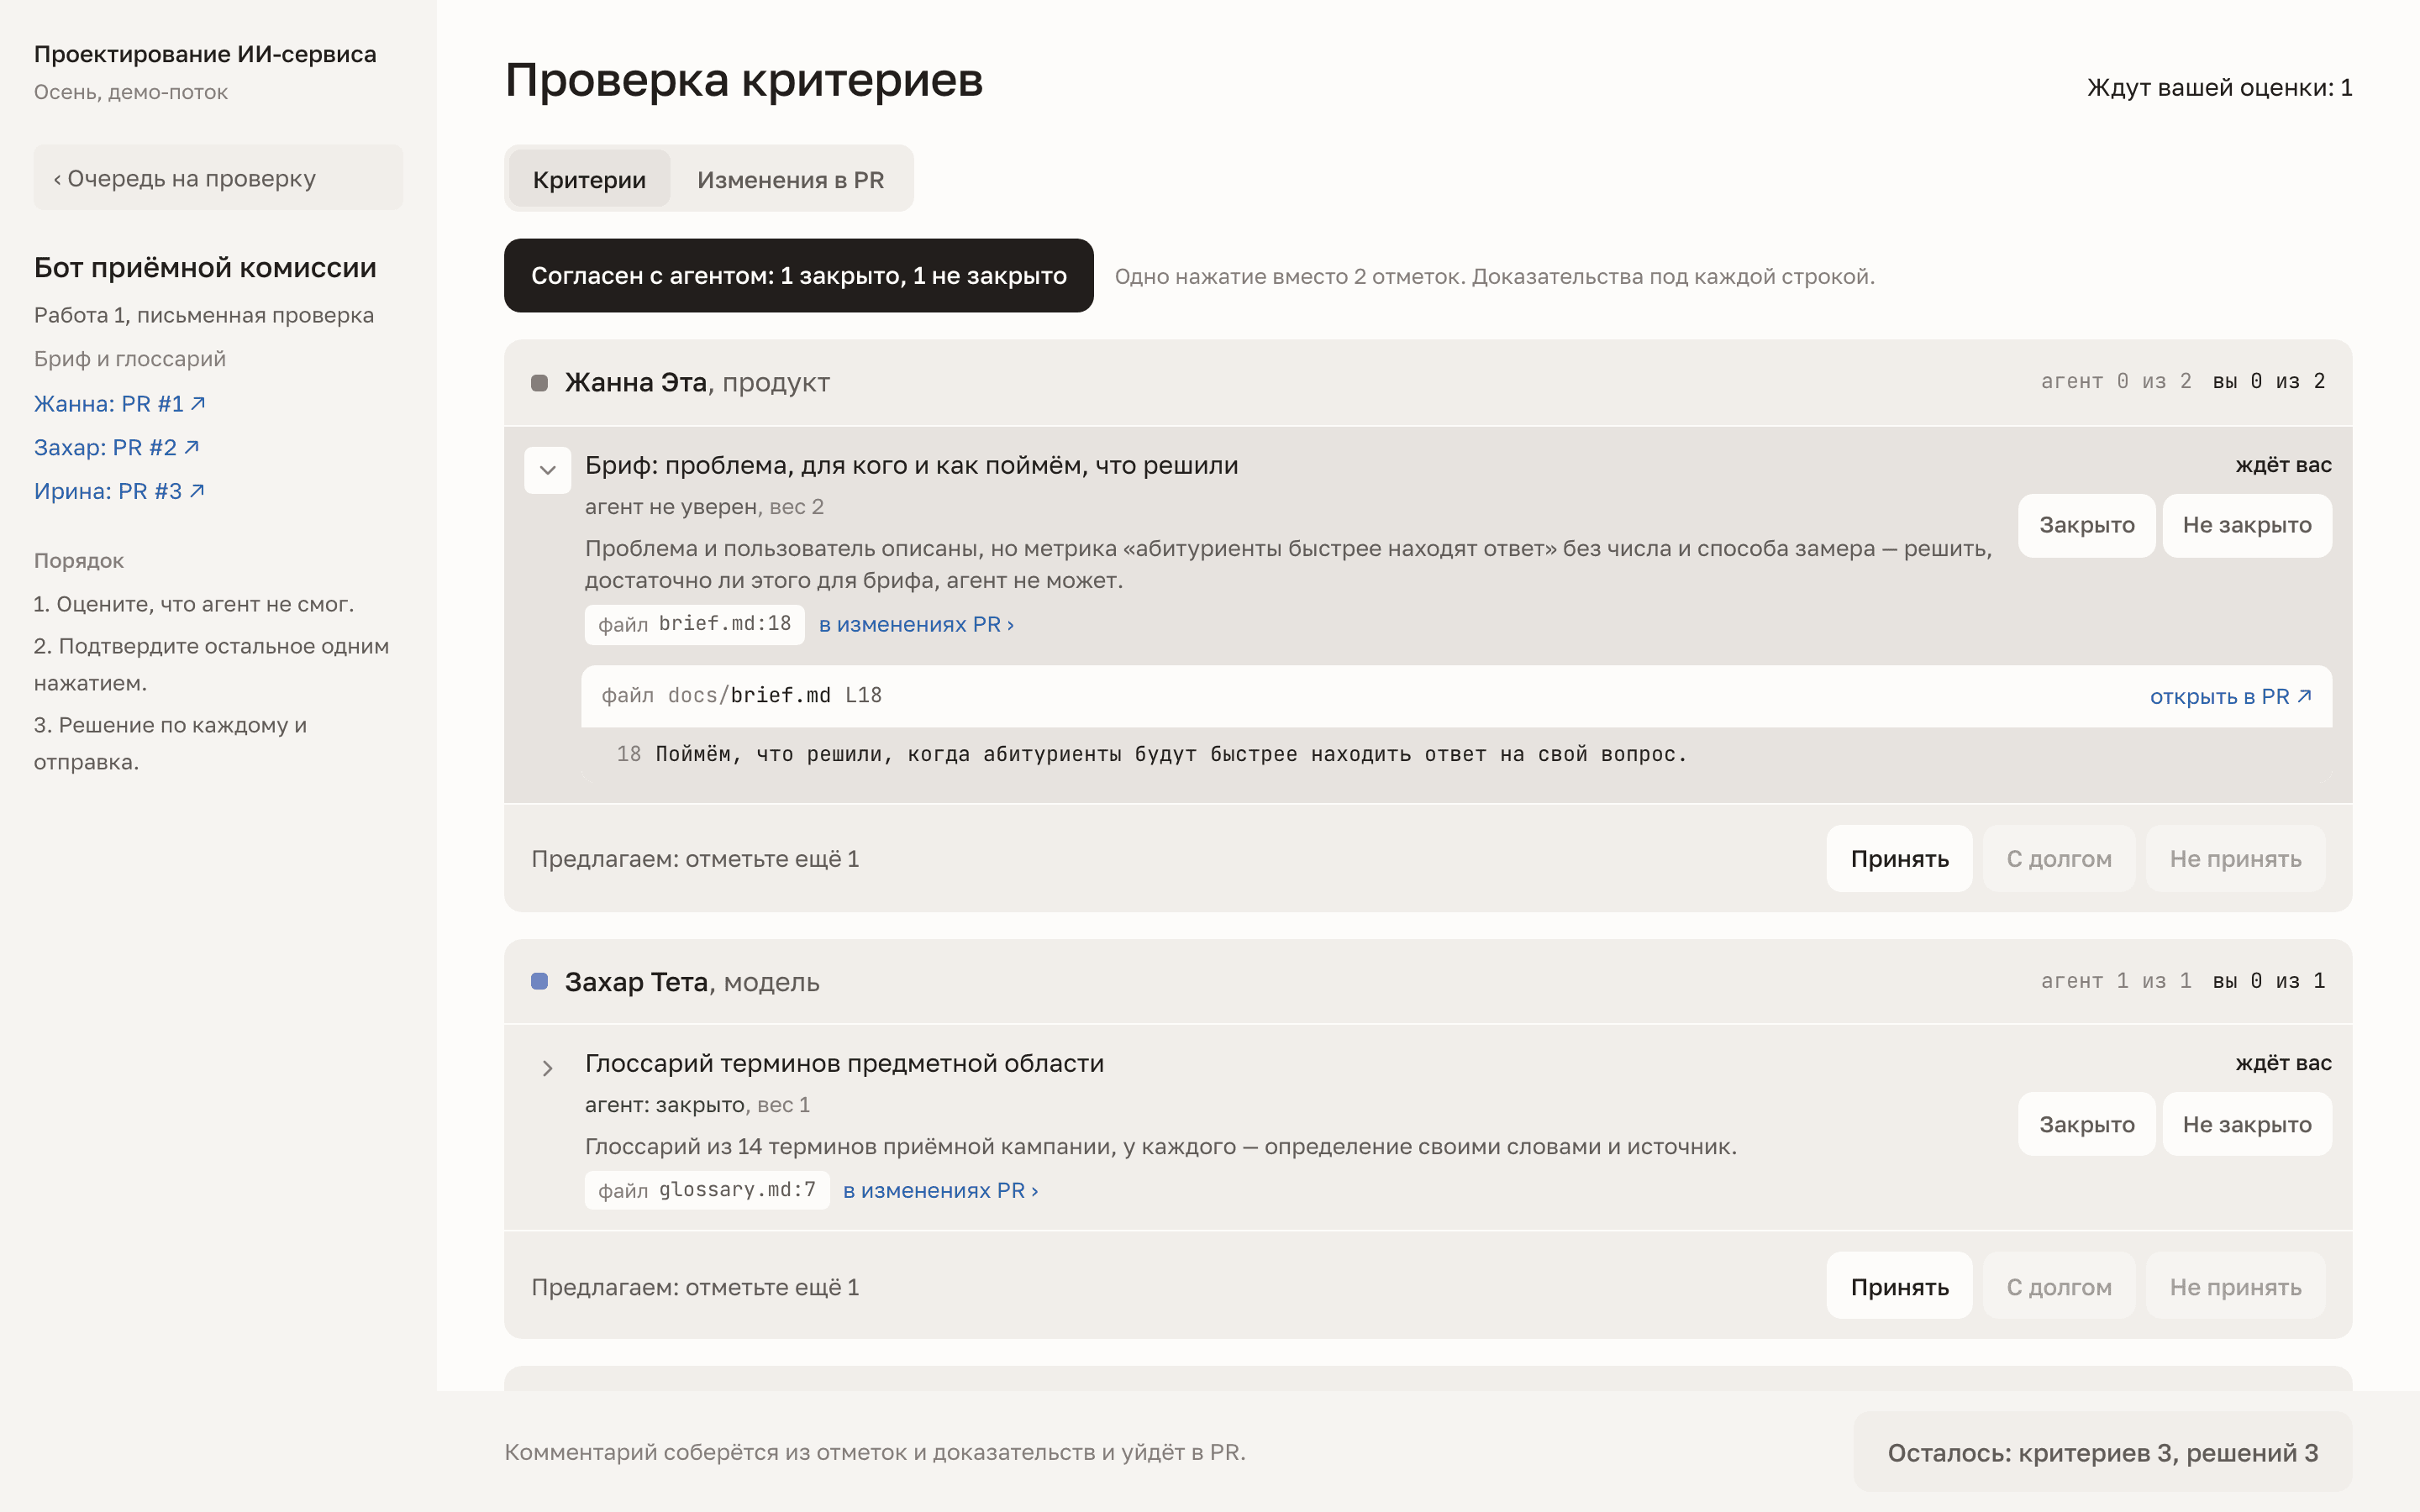Click the файл brief.md:18 chip
This screenshot has width=2420, height=1512.
694,624
